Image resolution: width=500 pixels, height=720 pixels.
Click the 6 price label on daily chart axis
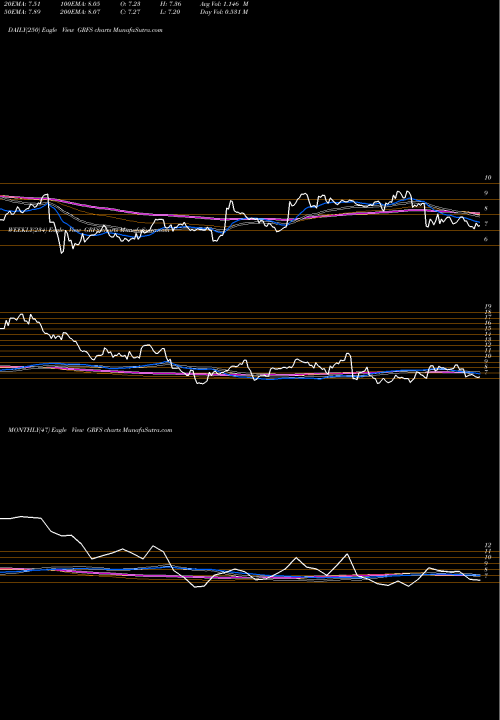click(488, 239)
